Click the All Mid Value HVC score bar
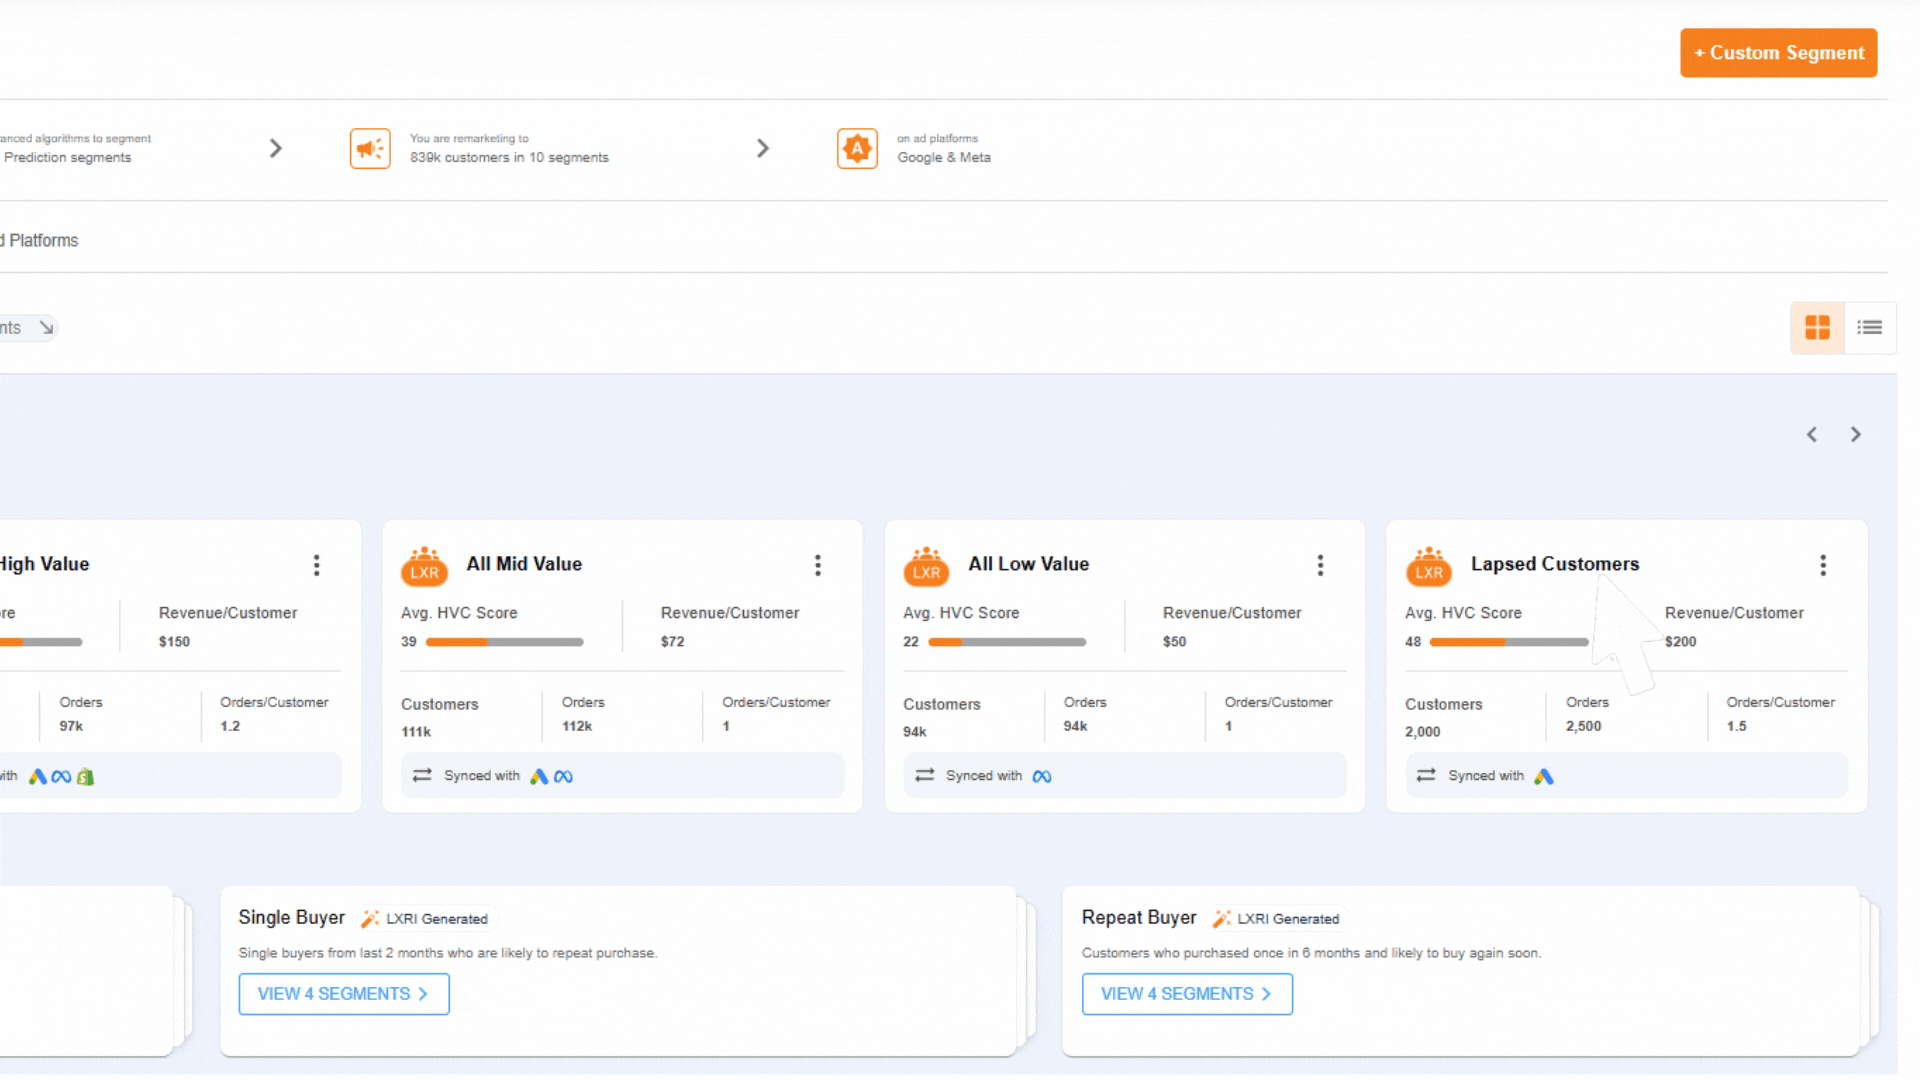This screenshot has width=1920, height=1080. pyautogui.click(x=504, y=642)
